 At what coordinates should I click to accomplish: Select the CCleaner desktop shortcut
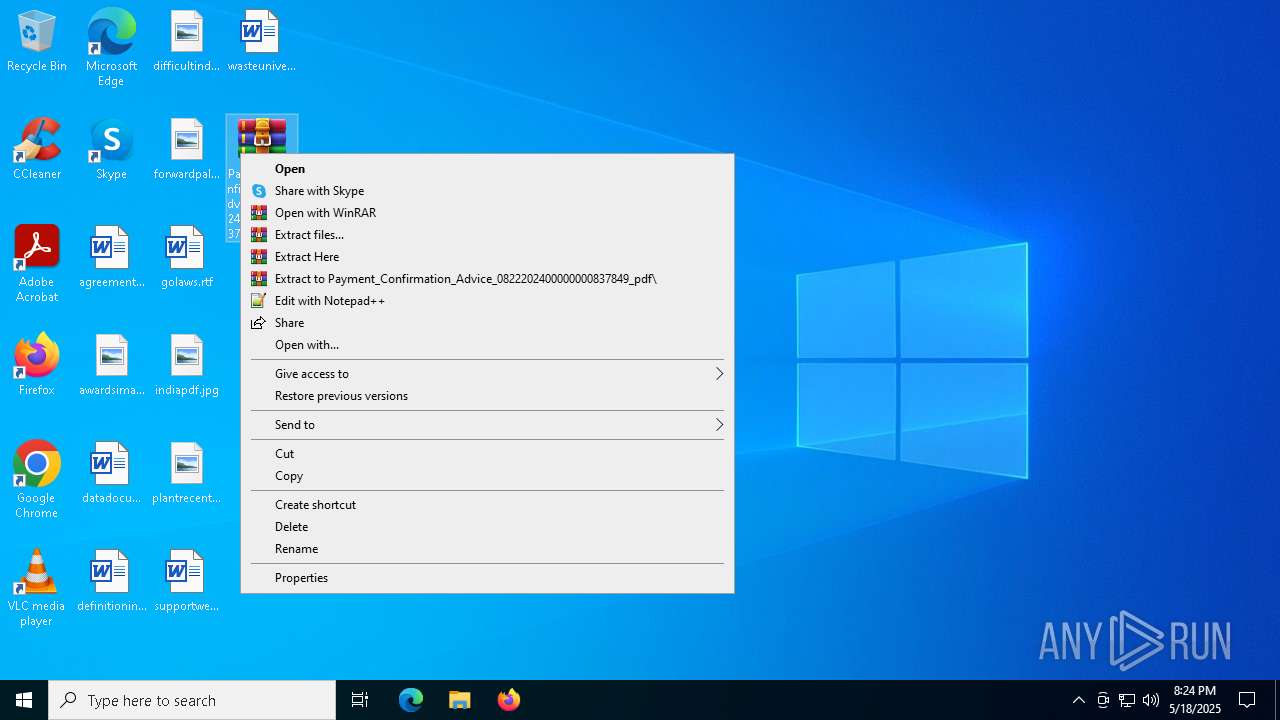pyautogui.click(x=37, y=149)
